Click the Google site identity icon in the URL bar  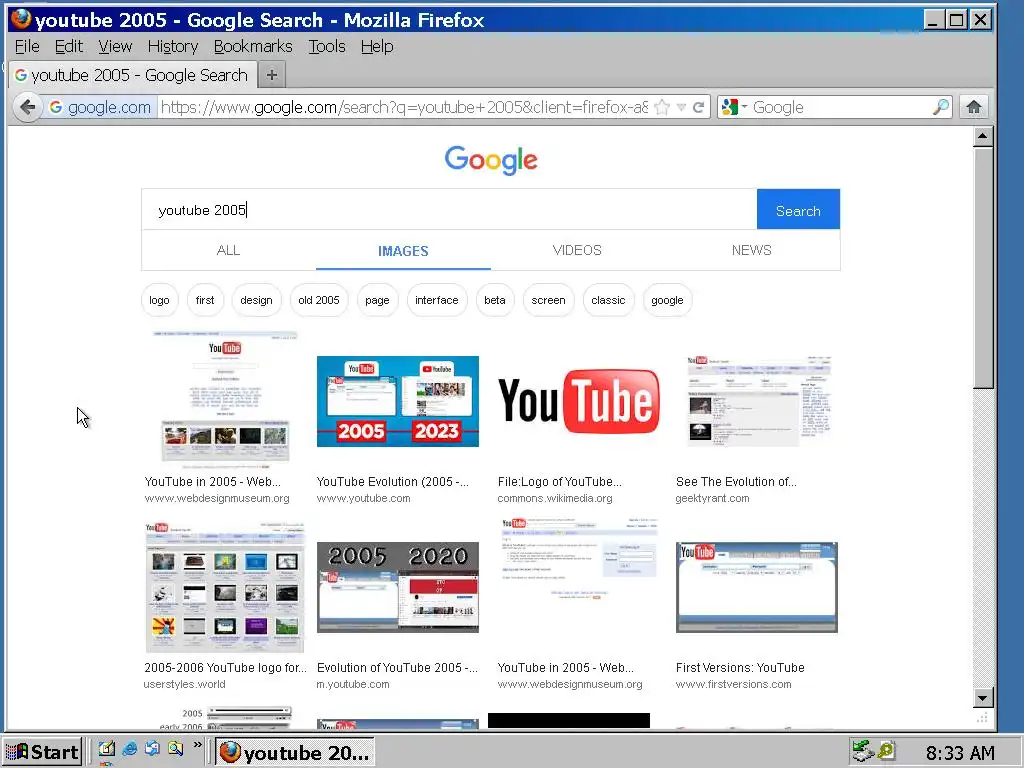[x=101, y=107]
